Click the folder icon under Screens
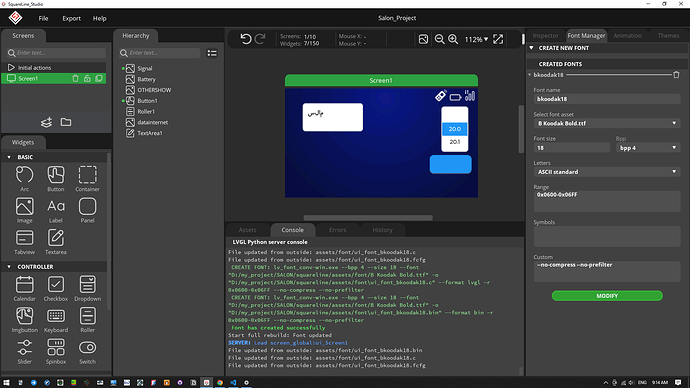This screenshot has height=388, width=690. (x=66, y=122)
